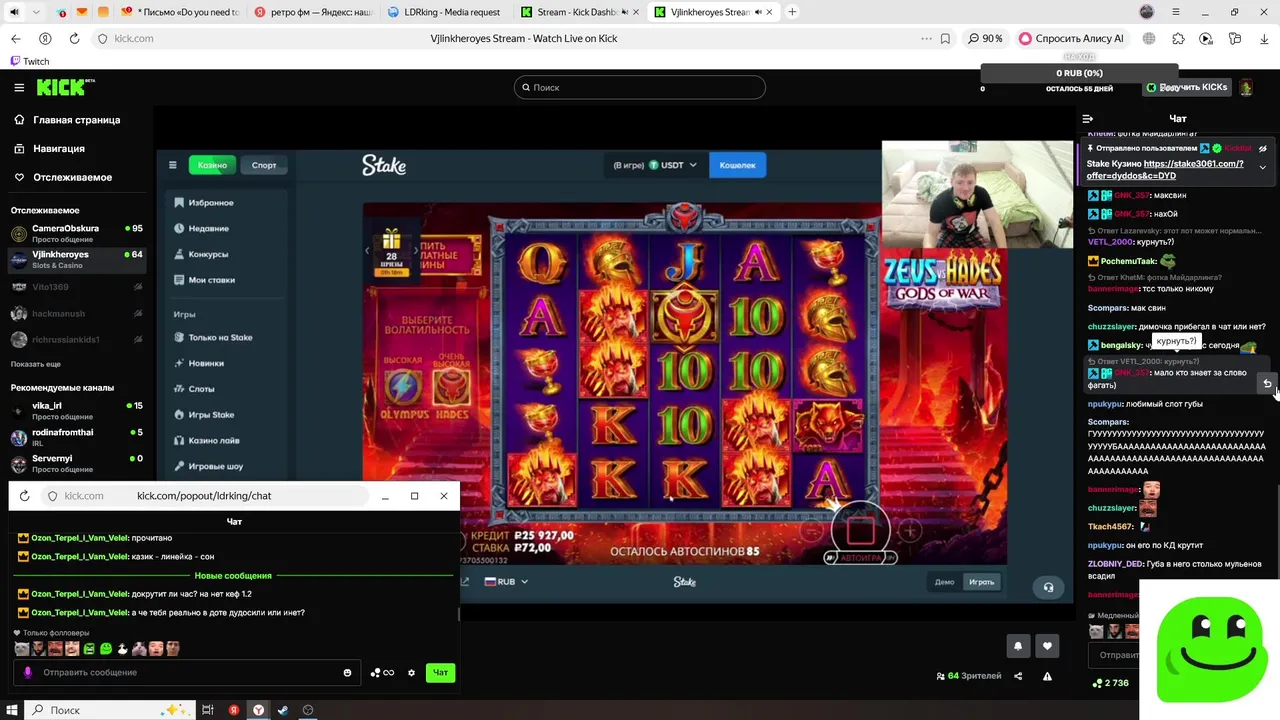
Task: Open Steam from taskbar
Action: (x=283, y=710)
